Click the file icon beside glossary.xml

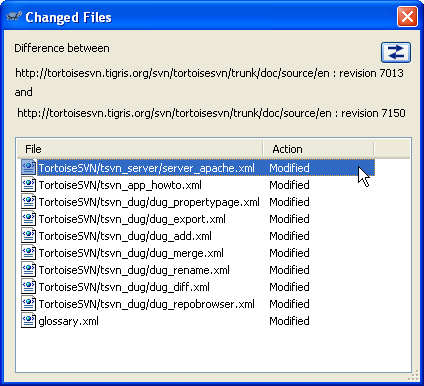[x=28, y=321]
